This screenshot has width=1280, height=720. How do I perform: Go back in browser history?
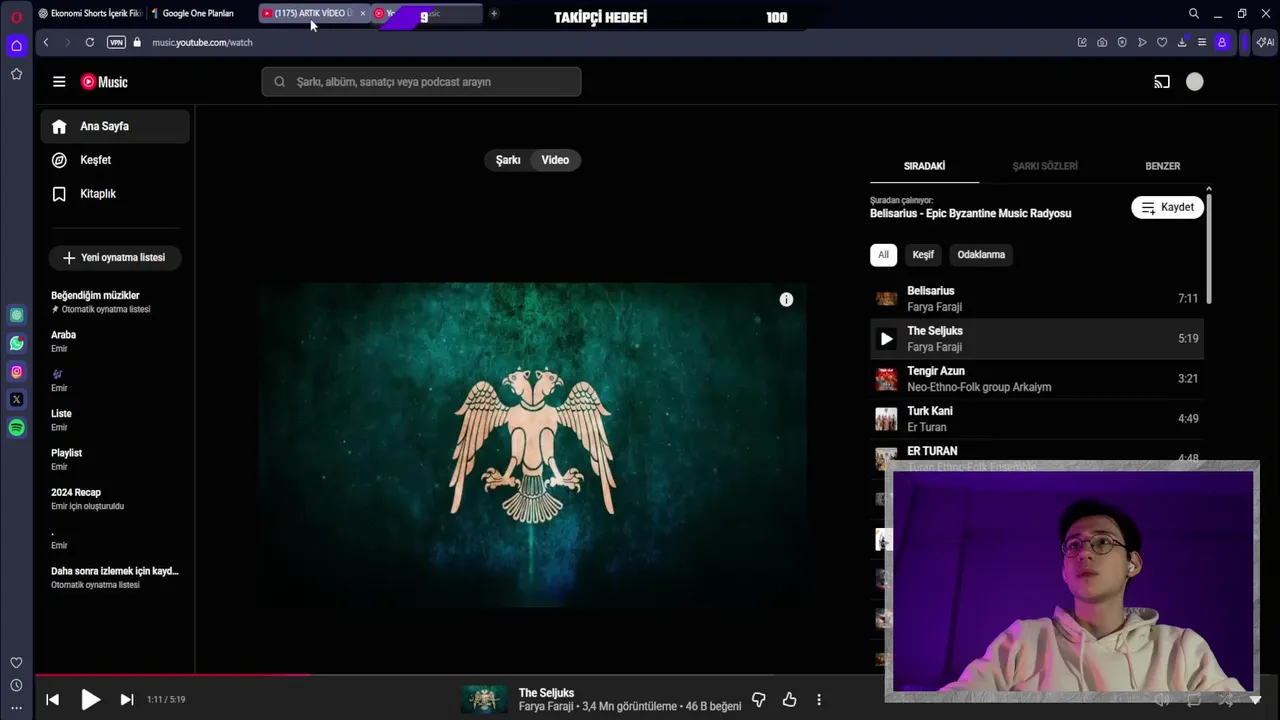46,42
